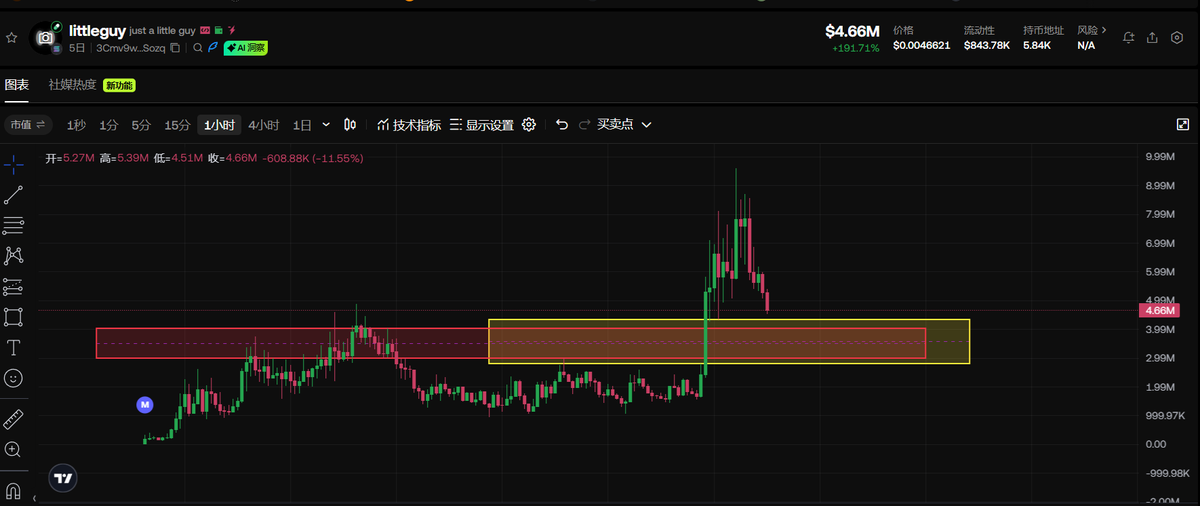
Task: Select the crosshair cursor tool
Action: coord(13,164)
